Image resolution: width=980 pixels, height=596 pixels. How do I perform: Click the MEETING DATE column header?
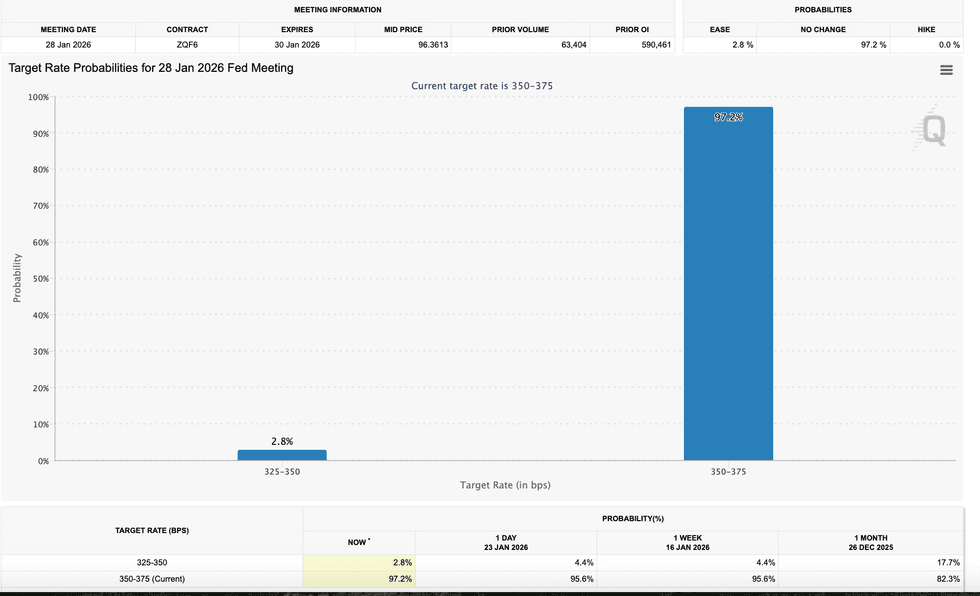coord(67,29)
